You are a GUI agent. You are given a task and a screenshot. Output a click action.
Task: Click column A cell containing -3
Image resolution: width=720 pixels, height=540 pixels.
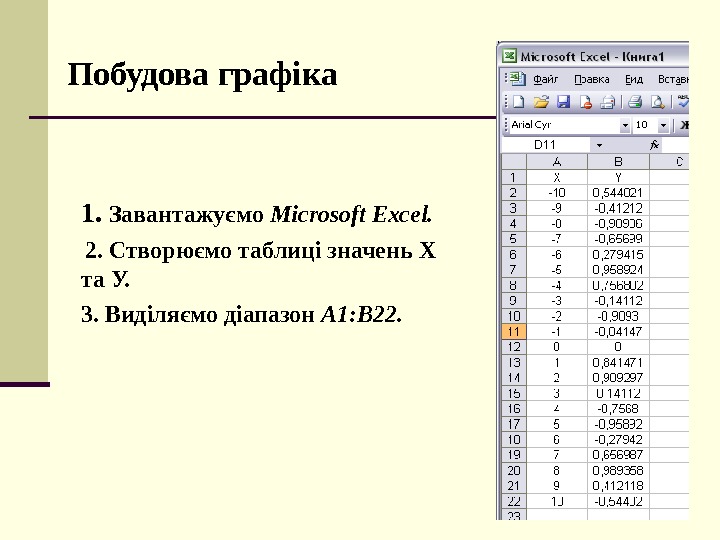557,301
